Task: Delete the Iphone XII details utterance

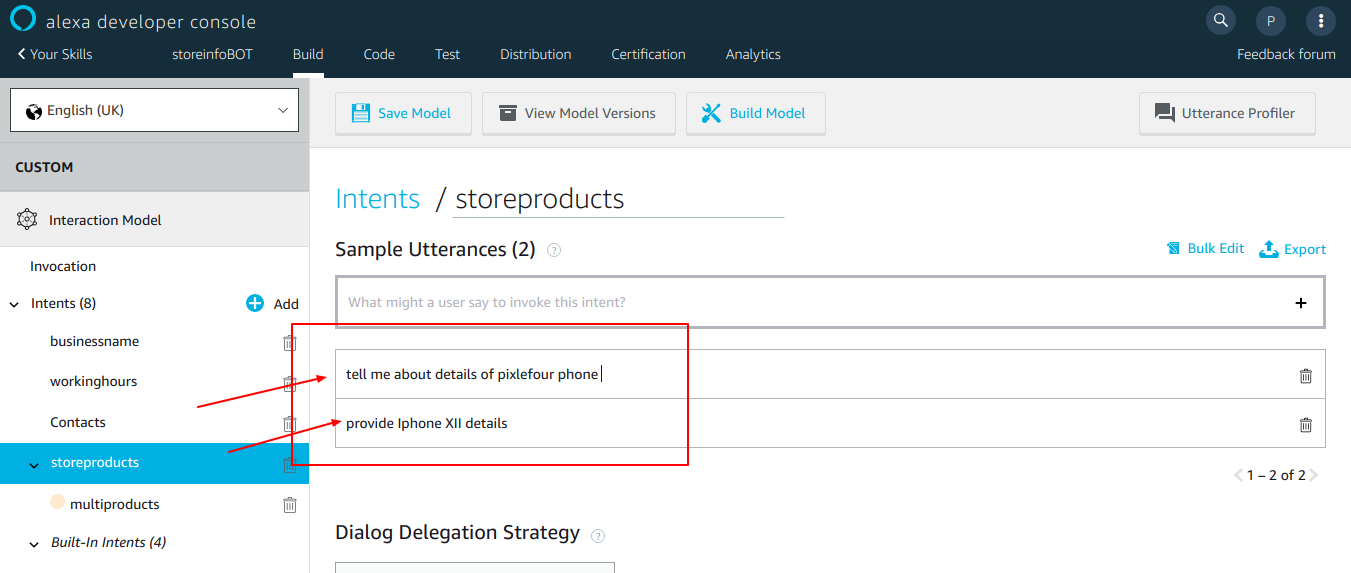Action: 1305,425
